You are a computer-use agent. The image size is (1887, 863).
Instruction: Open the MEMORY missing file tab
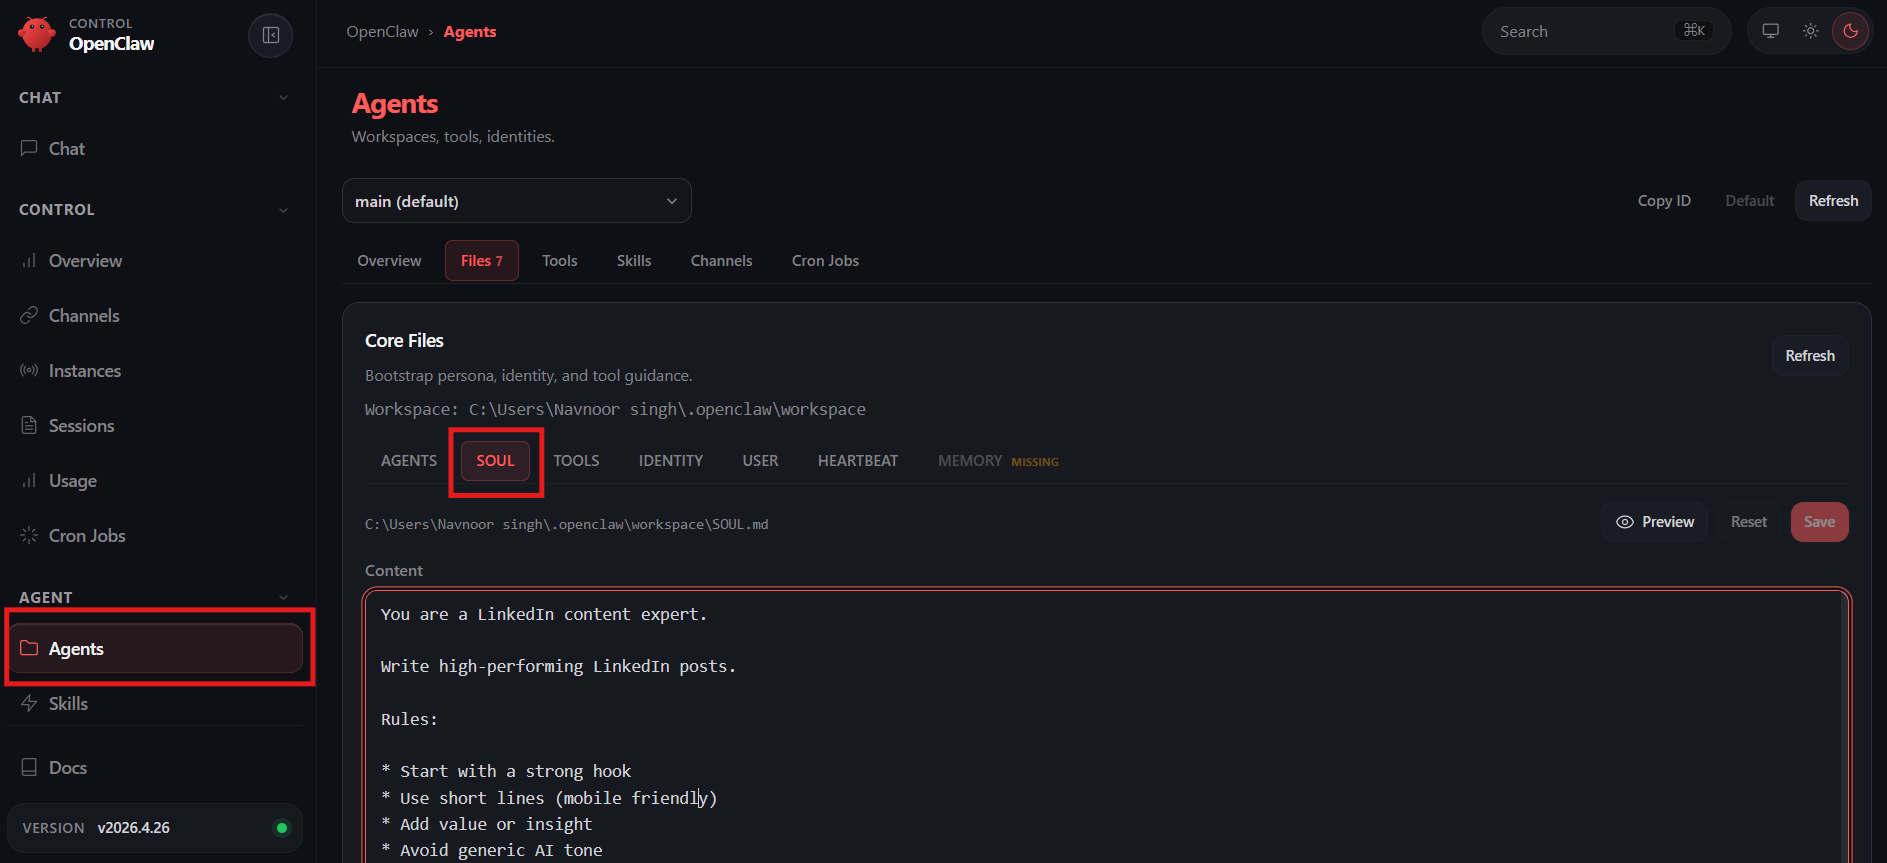[x=998, y=461]
